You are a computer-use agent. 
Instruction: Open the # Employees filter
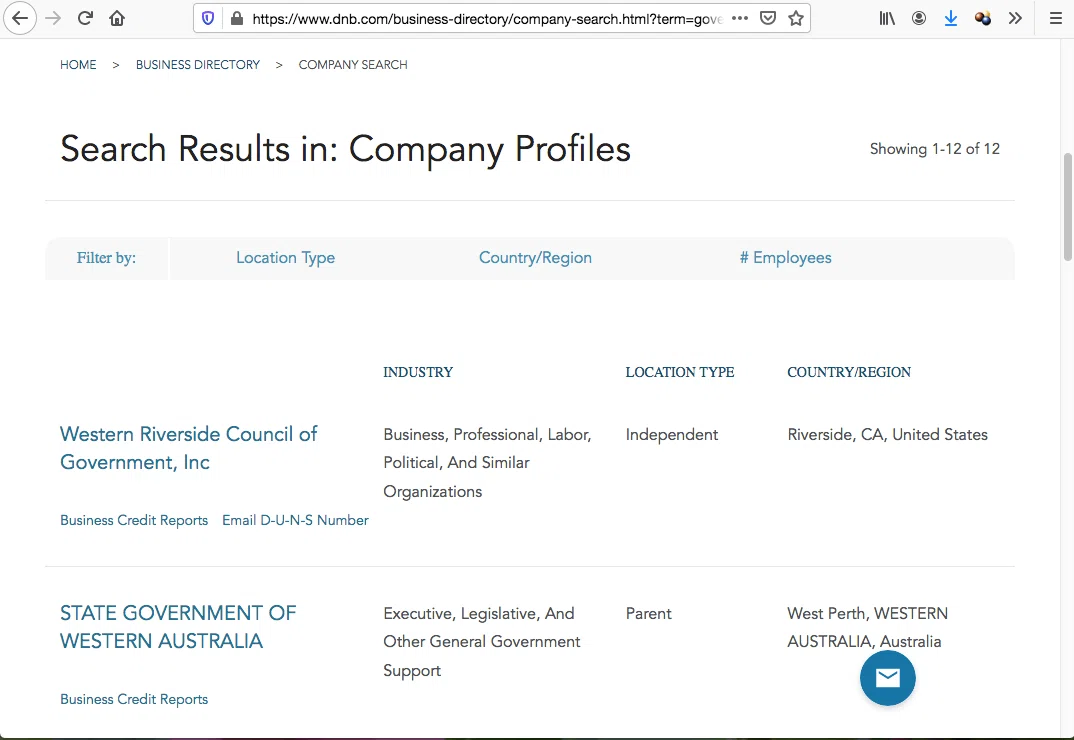[785, 258]
